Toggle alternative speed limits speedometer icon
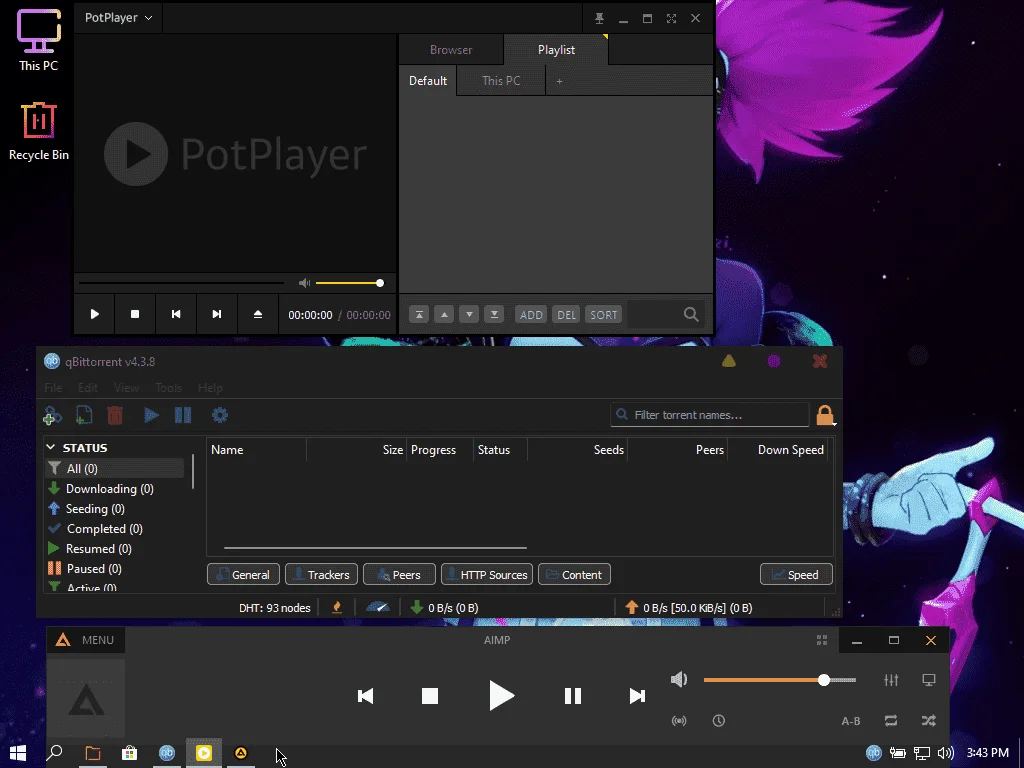 [377, 608]
